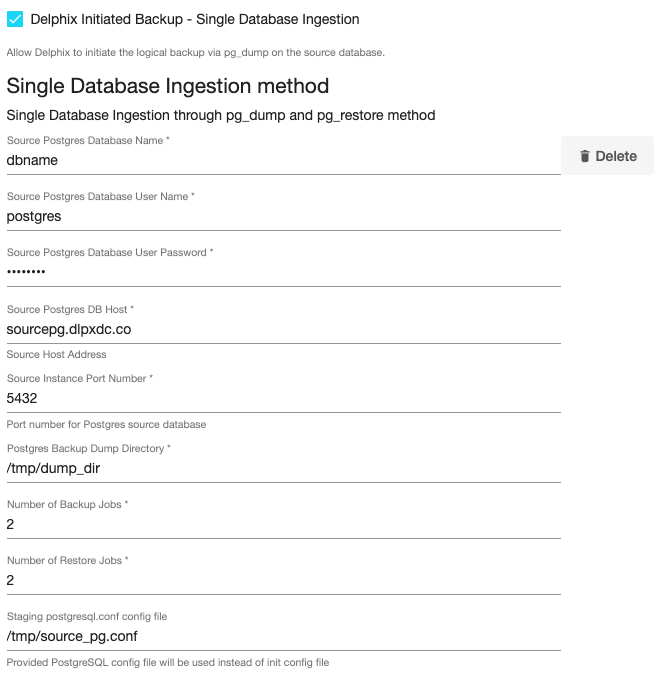The height and width of the screenshot is (688, 660).
Task: Click the trash can icon
Action: 585,156
